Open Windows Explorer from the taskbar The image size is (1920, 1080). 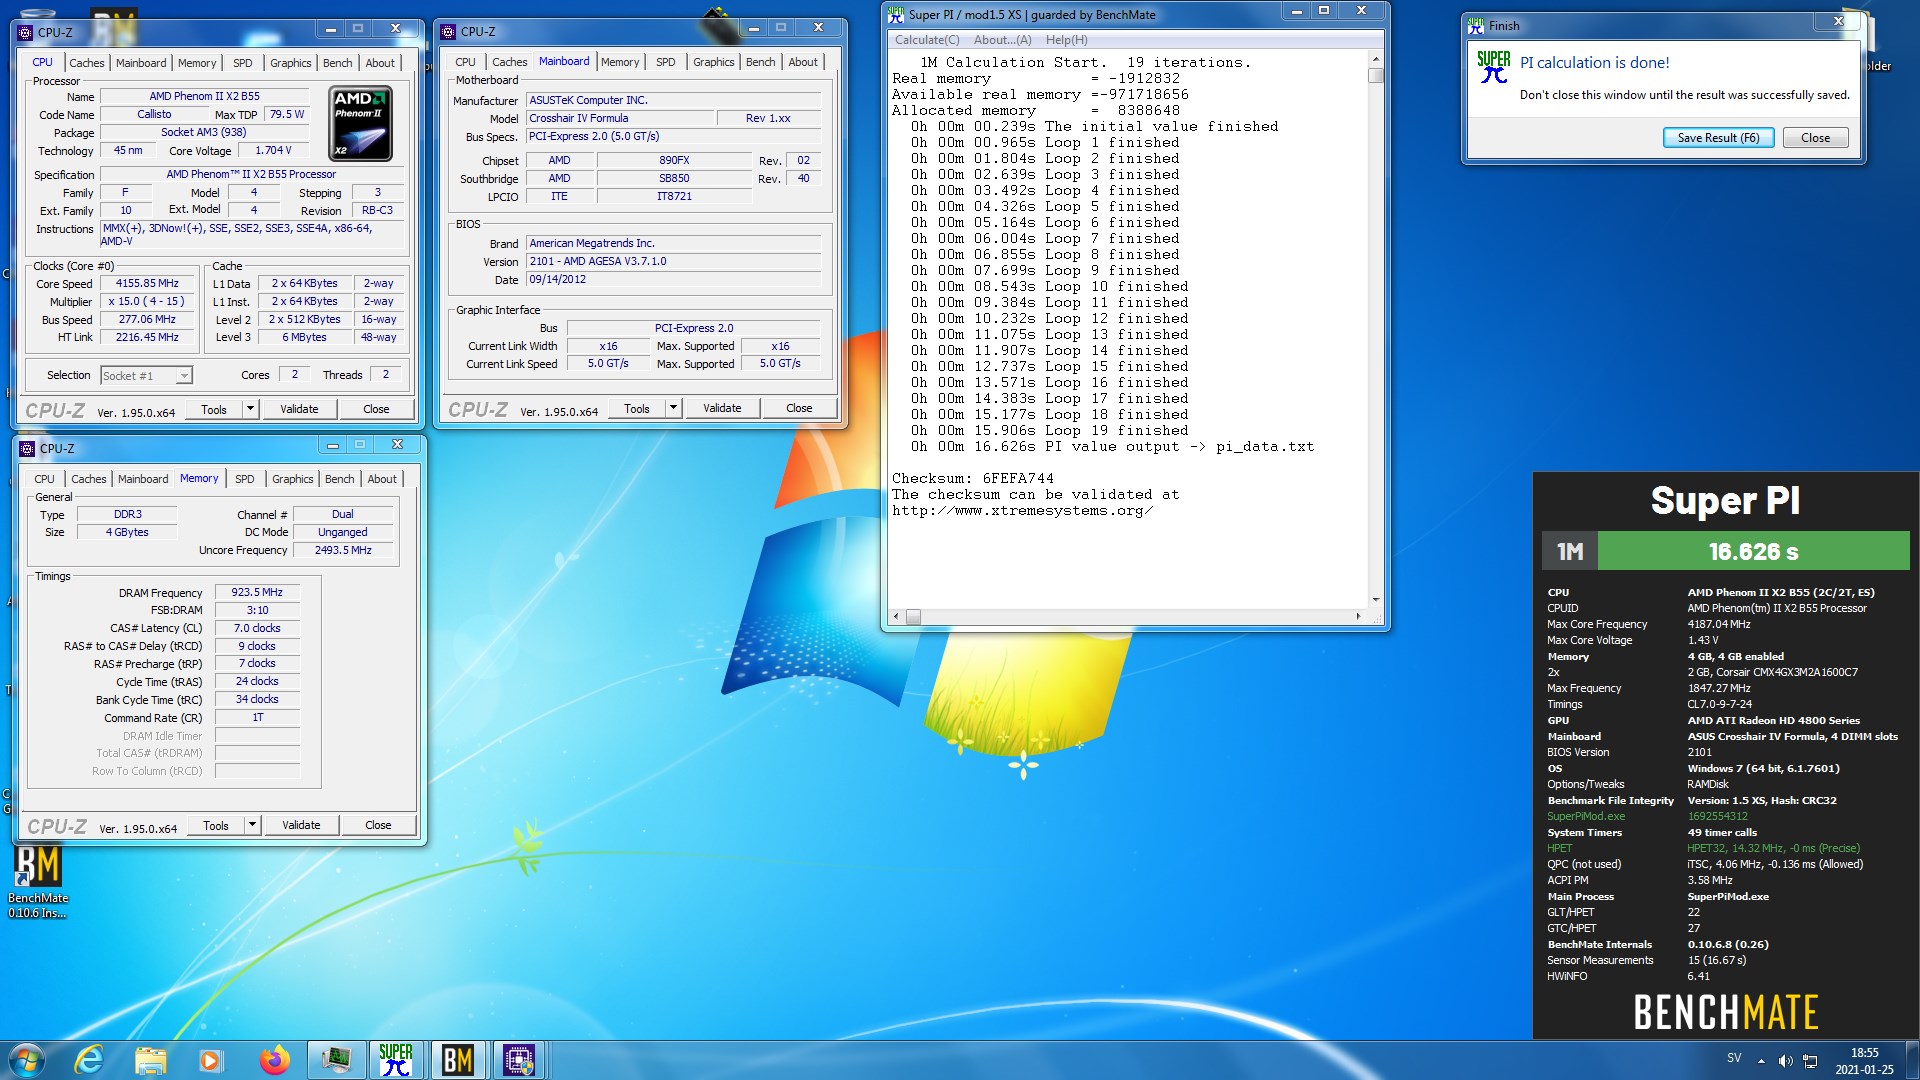click(151, 1060)
